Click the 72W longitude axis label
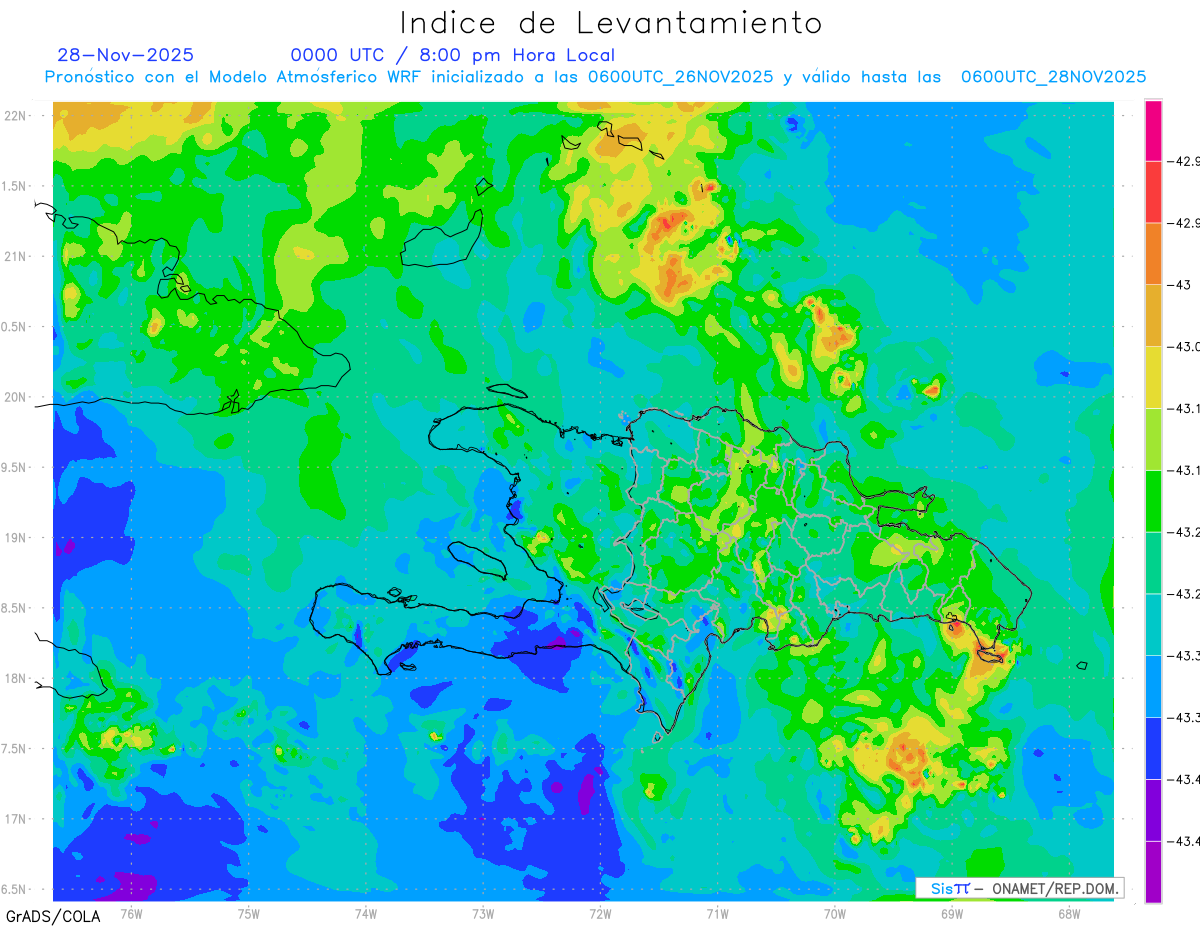The image size is (1200, 927). 600,913
